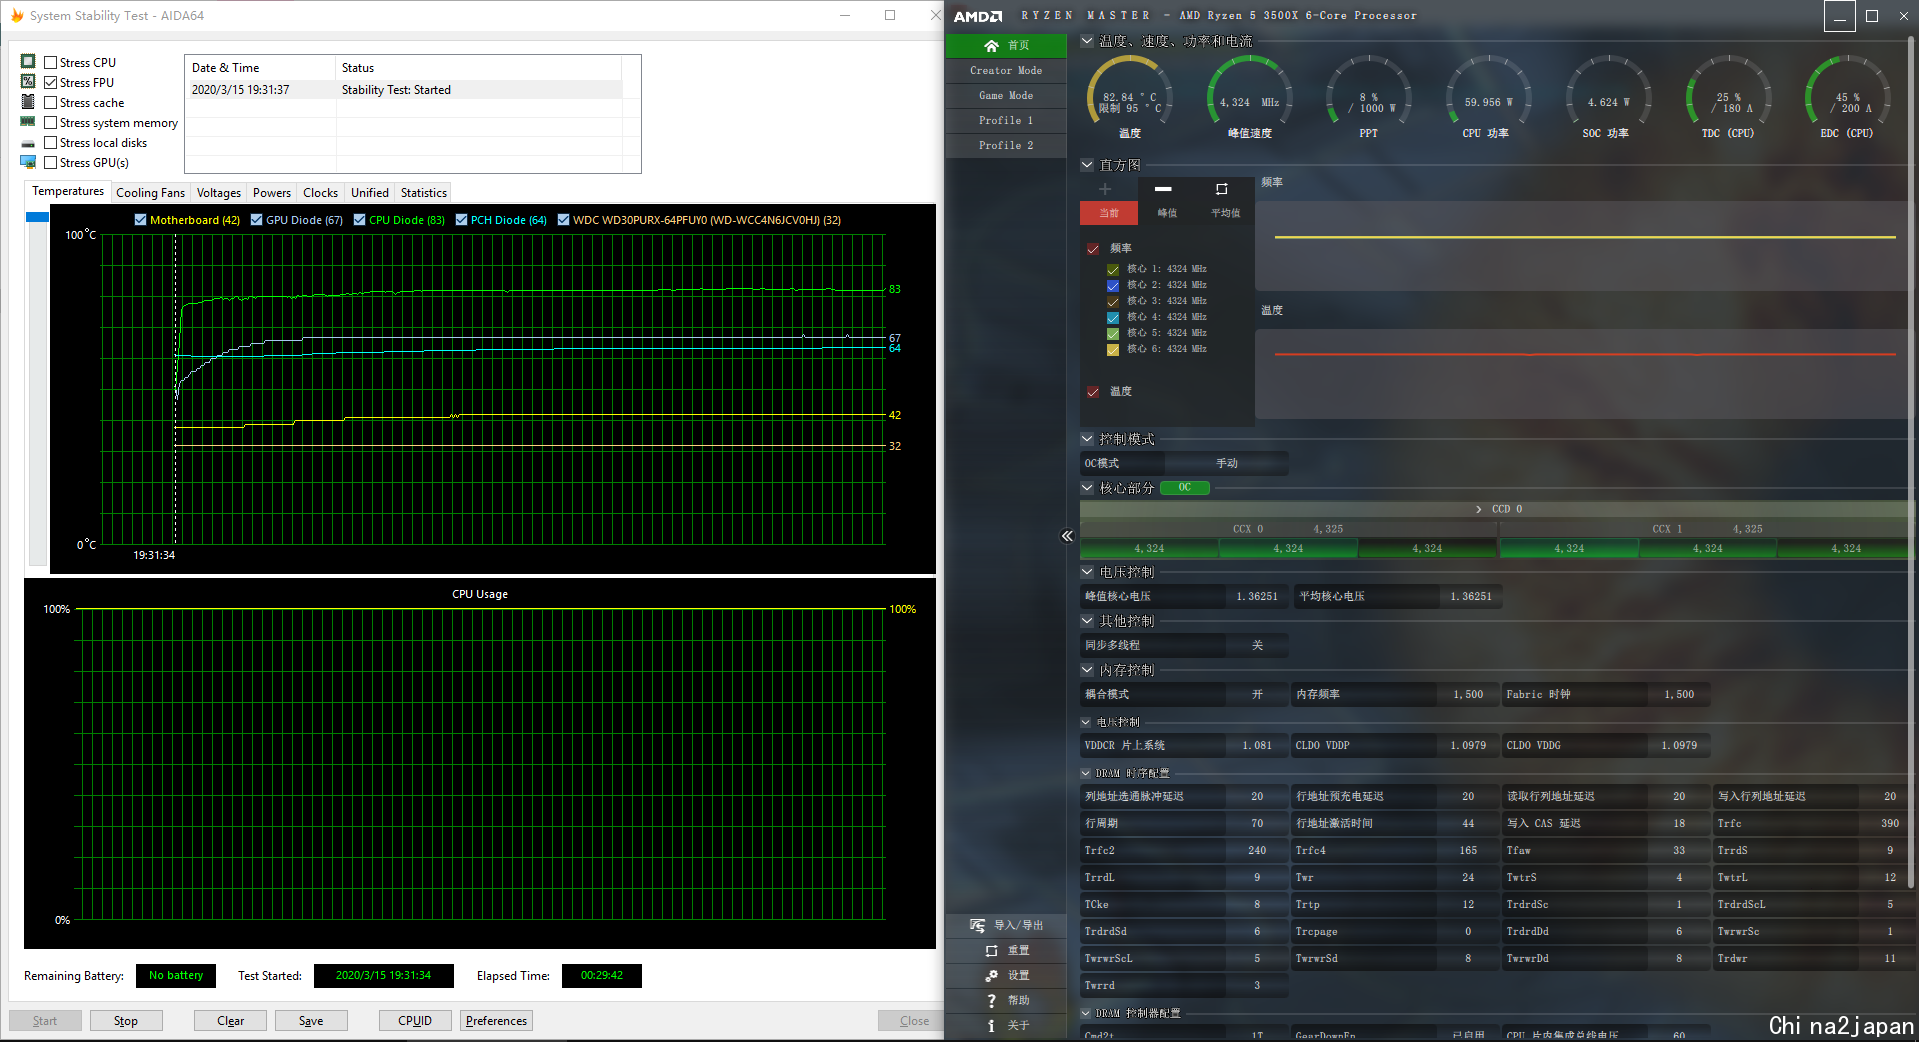Uncheck the Stress FPU checkbox

click(x=50, y=83)
